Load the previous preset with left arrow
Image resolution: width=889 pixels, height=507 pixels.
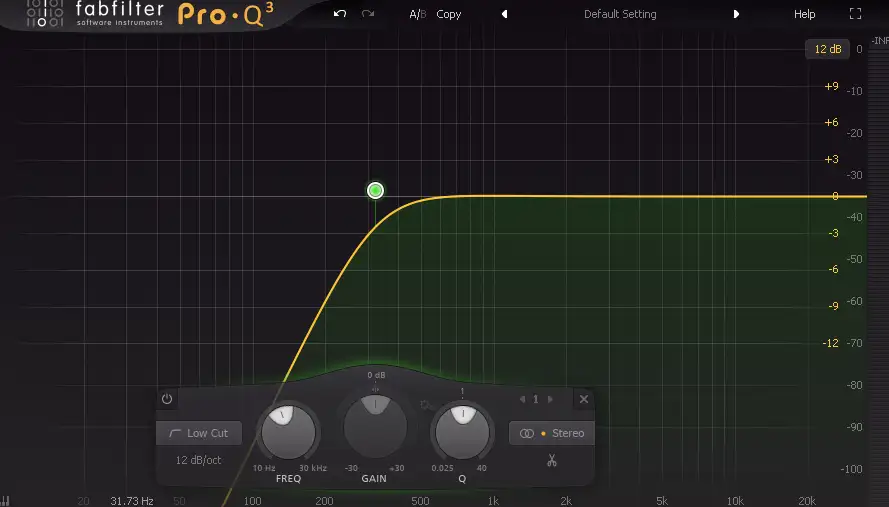504,14
